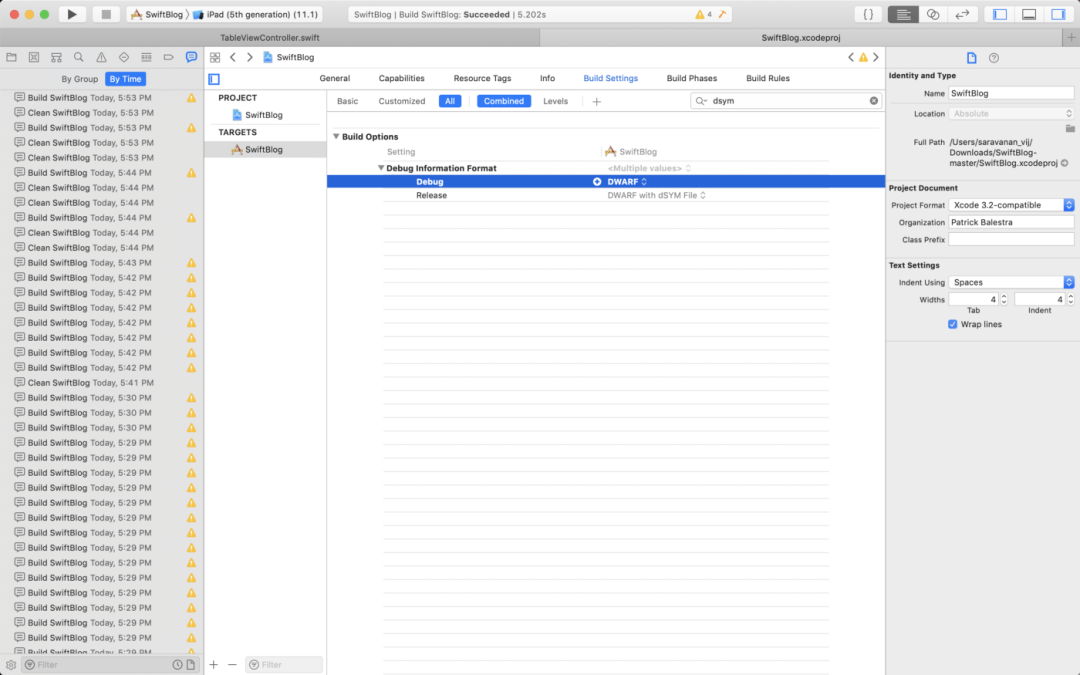Show the File inspector icon
The height and width of the screenshot is (675, 1080).
coord(971,58)
